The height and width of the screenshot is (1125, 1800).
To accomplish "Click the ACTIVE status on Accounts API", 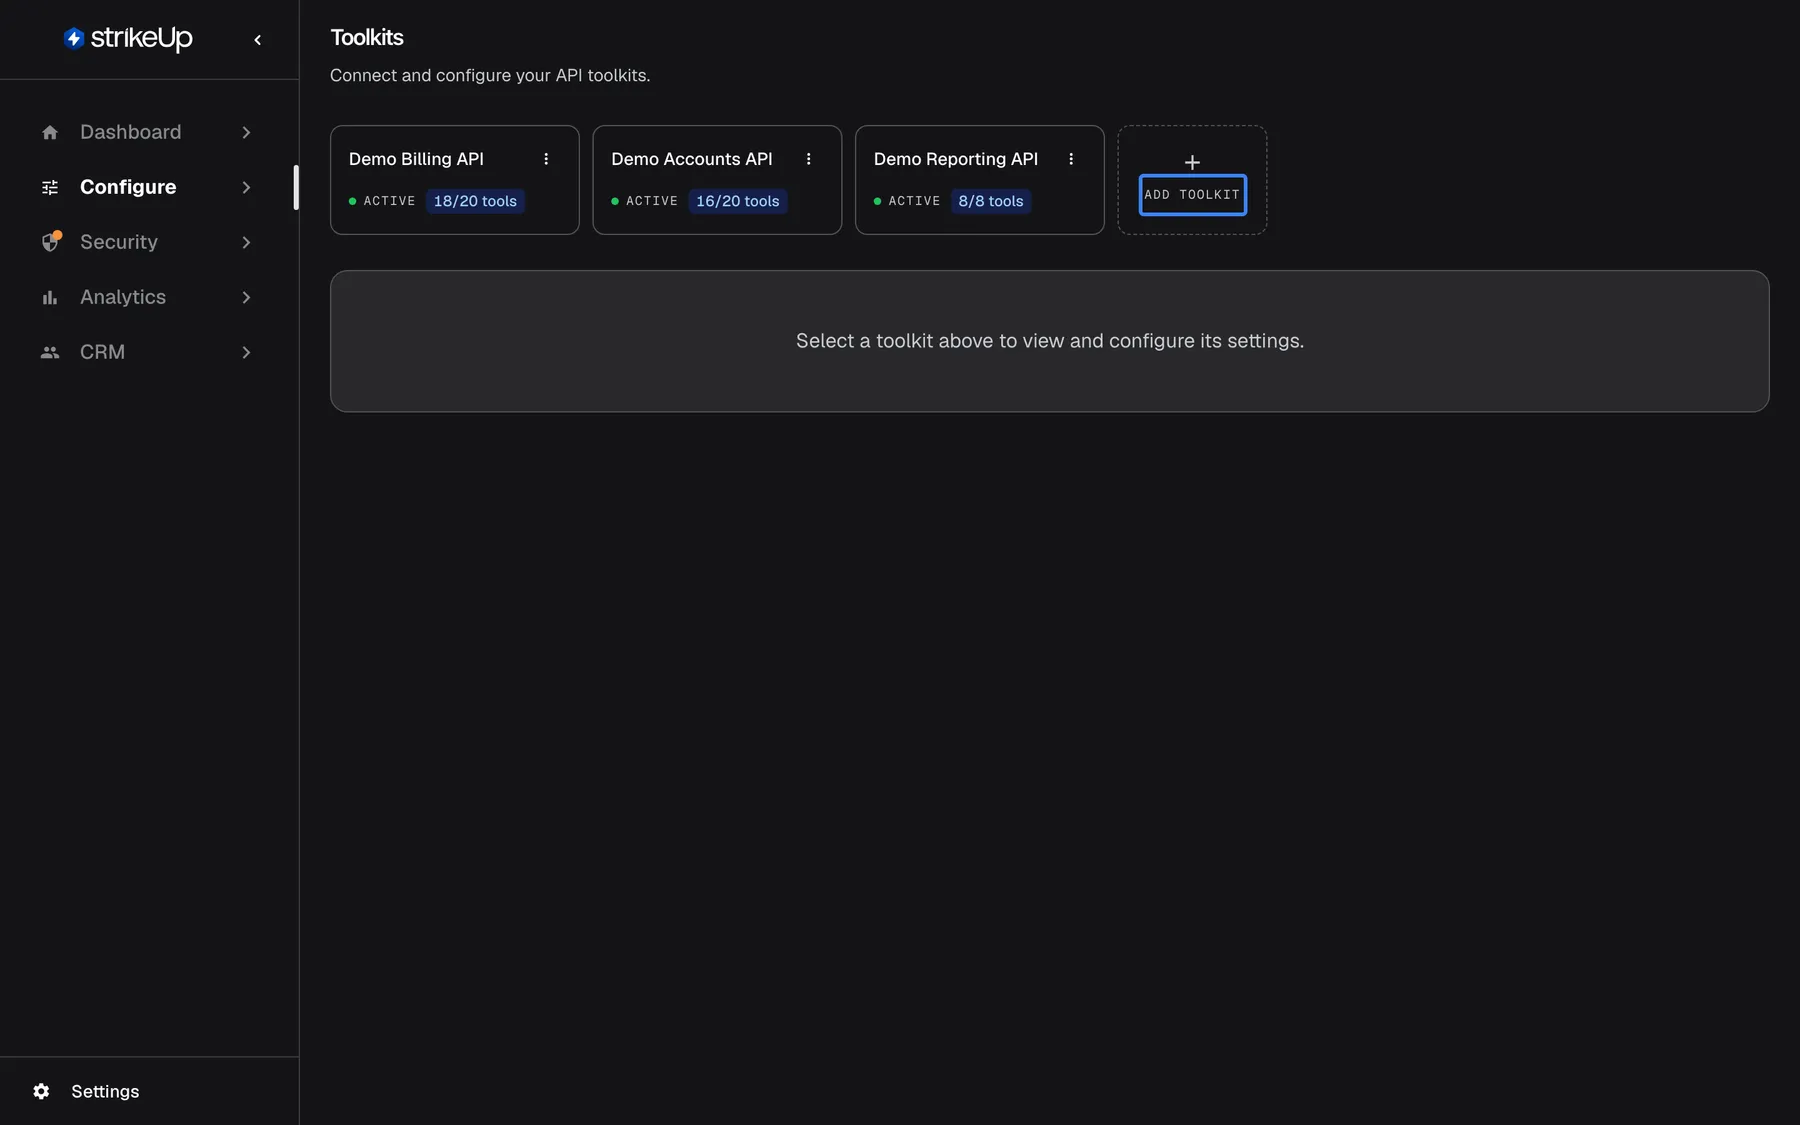I will tap(645, 201).
